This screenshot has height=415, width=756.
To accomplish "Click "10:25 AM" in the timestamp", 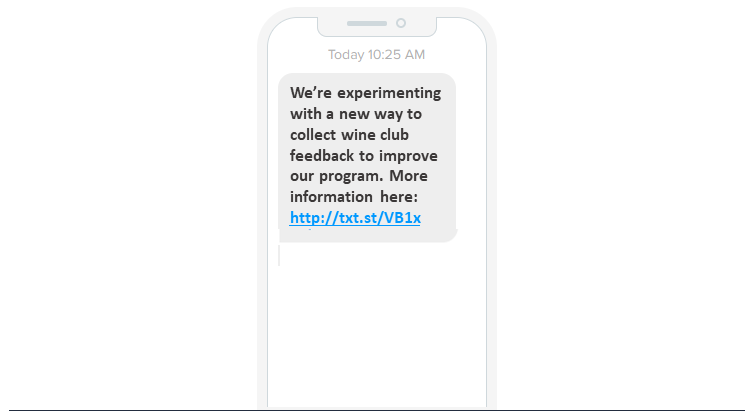I will tap(397, 54).
